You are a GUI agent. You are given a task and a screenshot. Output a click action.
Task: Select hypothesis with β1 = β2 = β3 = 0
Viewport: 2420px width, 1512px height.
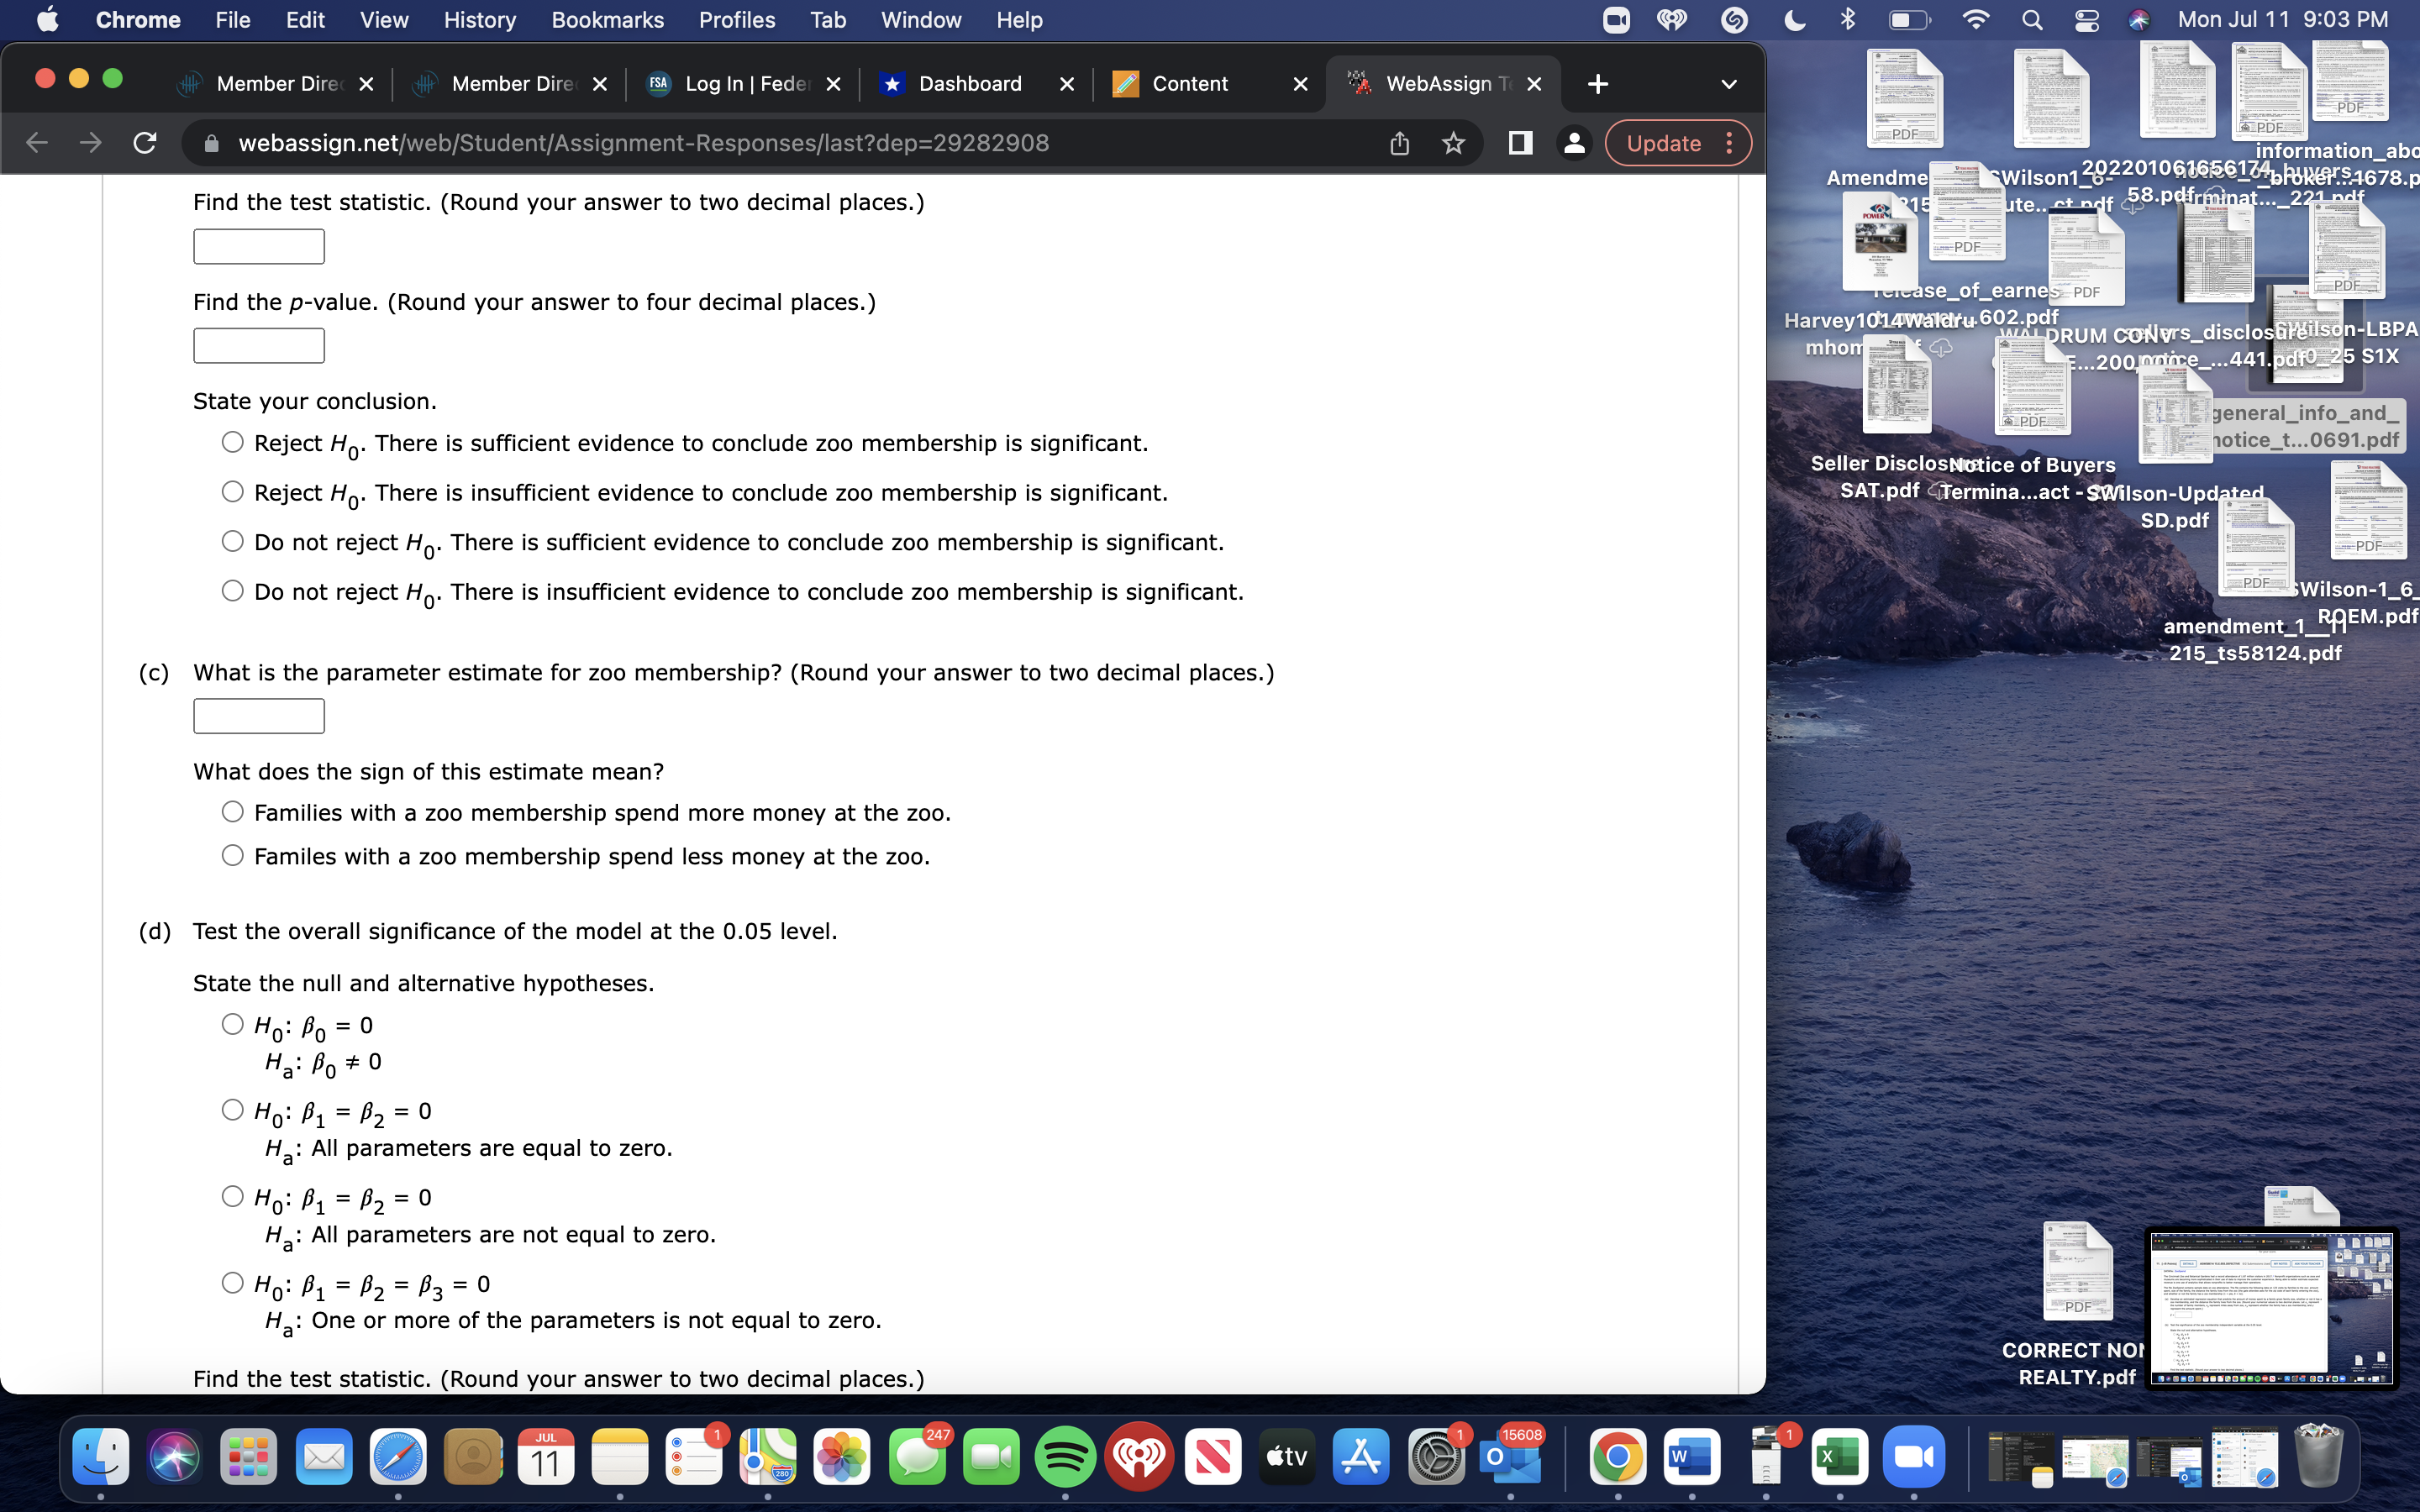[233, 1282]
